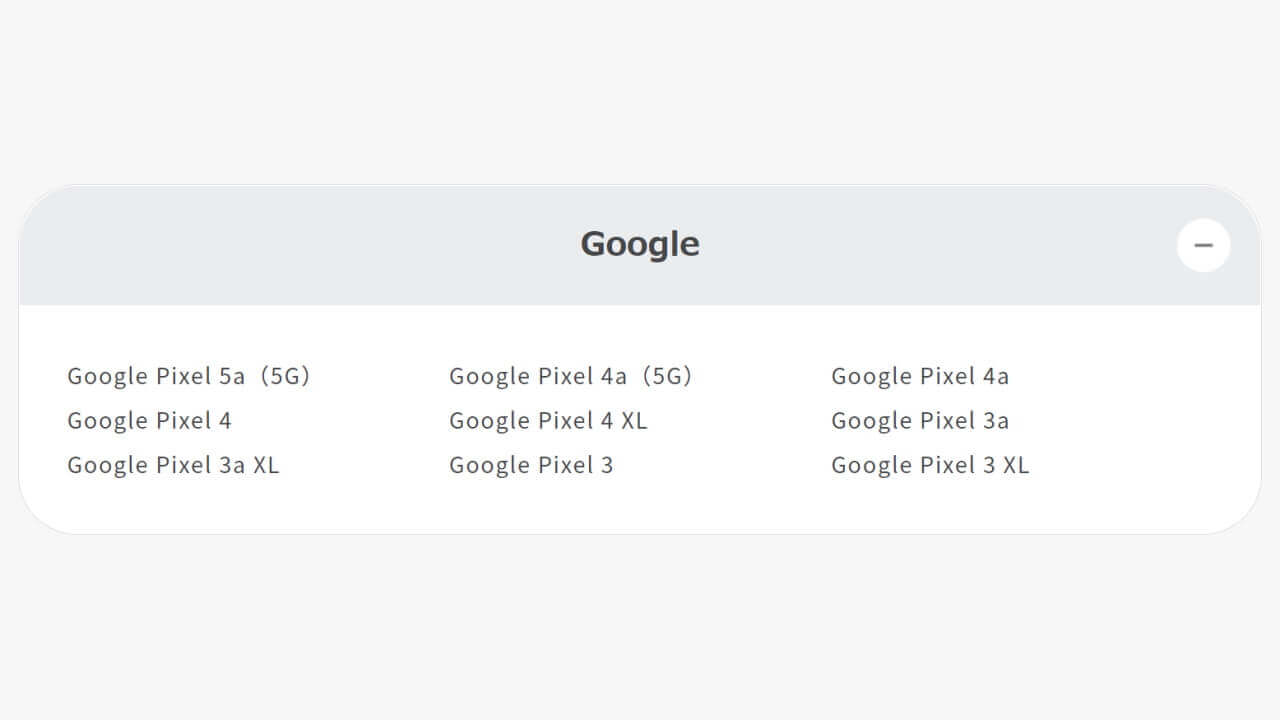
Task: Click the first device in the left column
Action: point(189,376)
